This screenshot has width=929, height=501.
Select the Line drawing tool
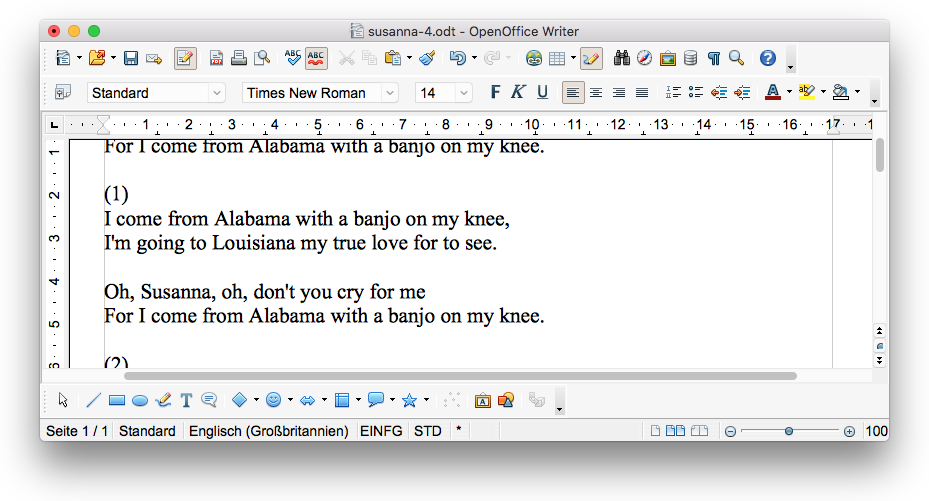point(94,400)
